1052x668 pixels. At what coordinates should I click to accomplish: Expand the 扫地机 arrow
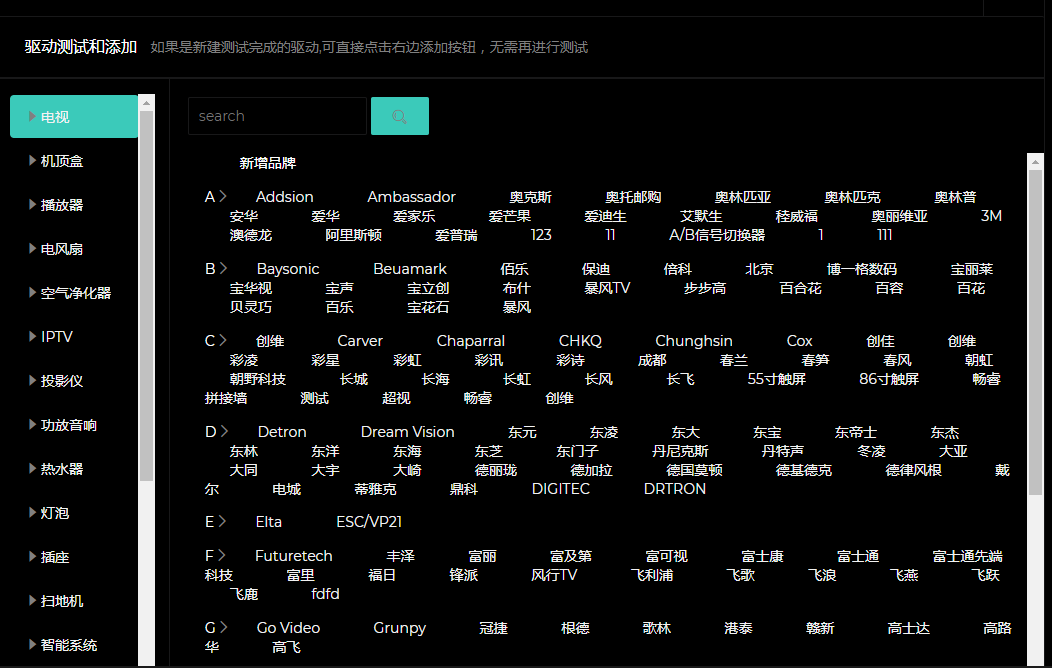[x=32, y=600]
